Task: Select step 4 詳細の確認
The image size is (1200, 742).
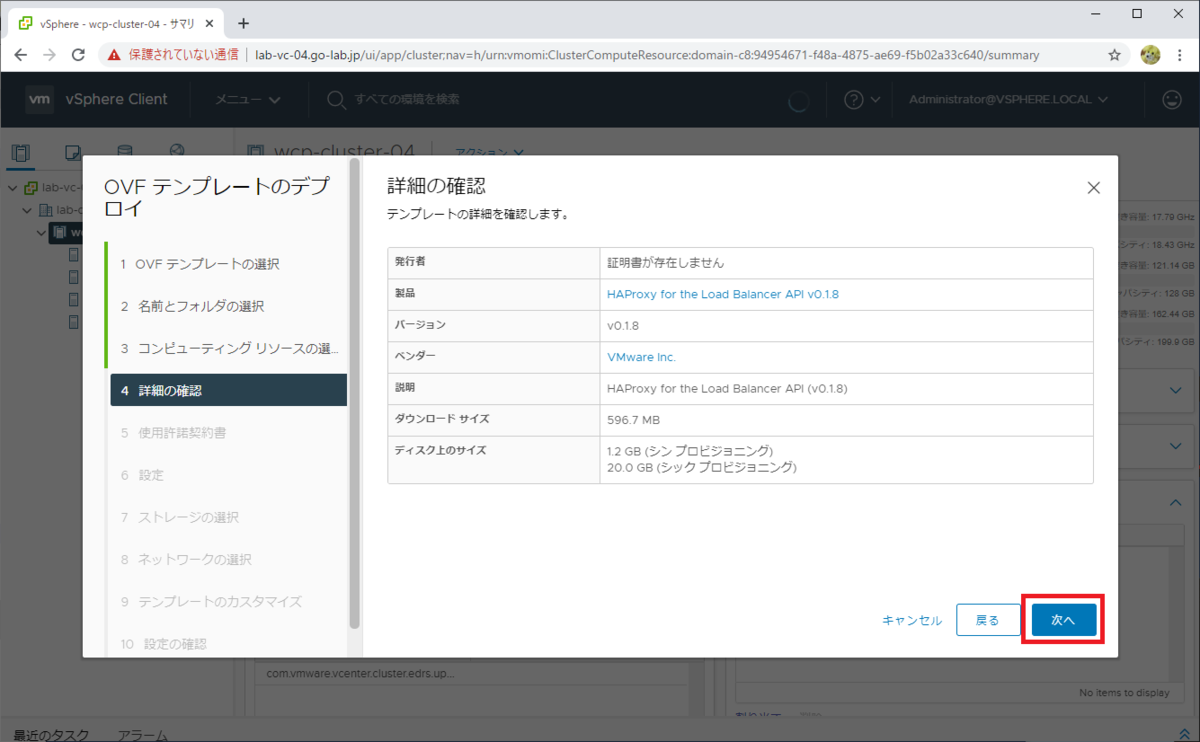Action: (228, 390)
